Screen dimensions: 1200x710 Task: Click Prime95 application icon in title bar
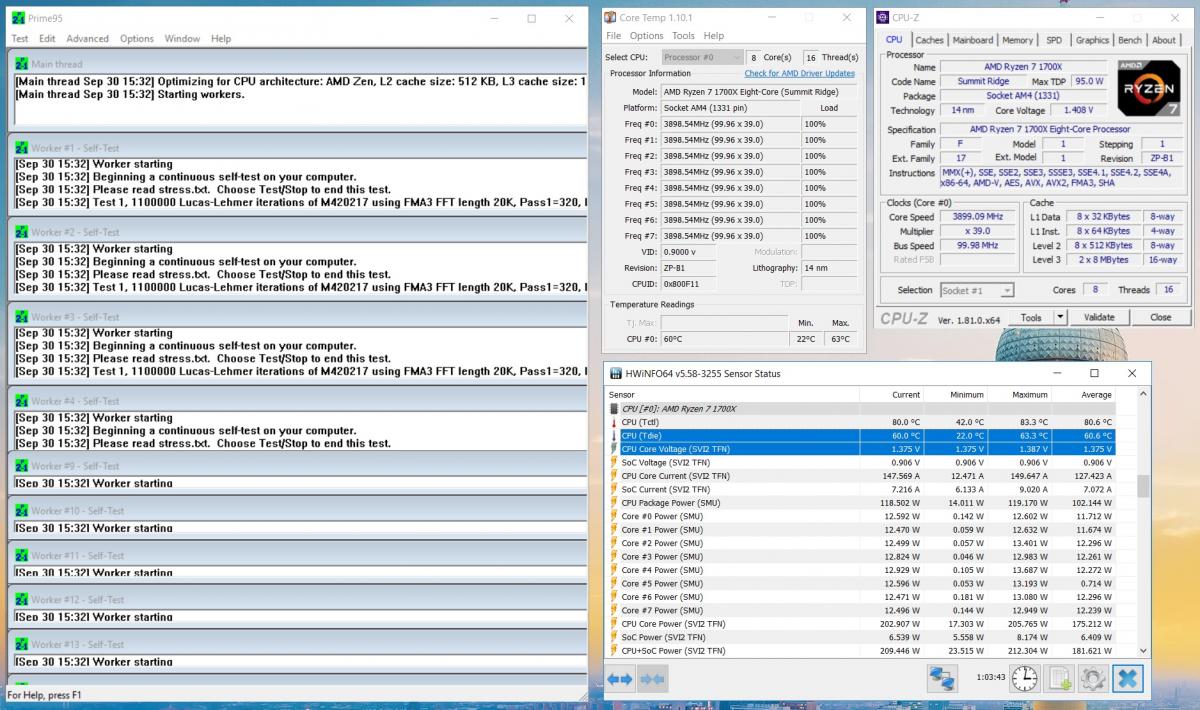tap(18, 18)
